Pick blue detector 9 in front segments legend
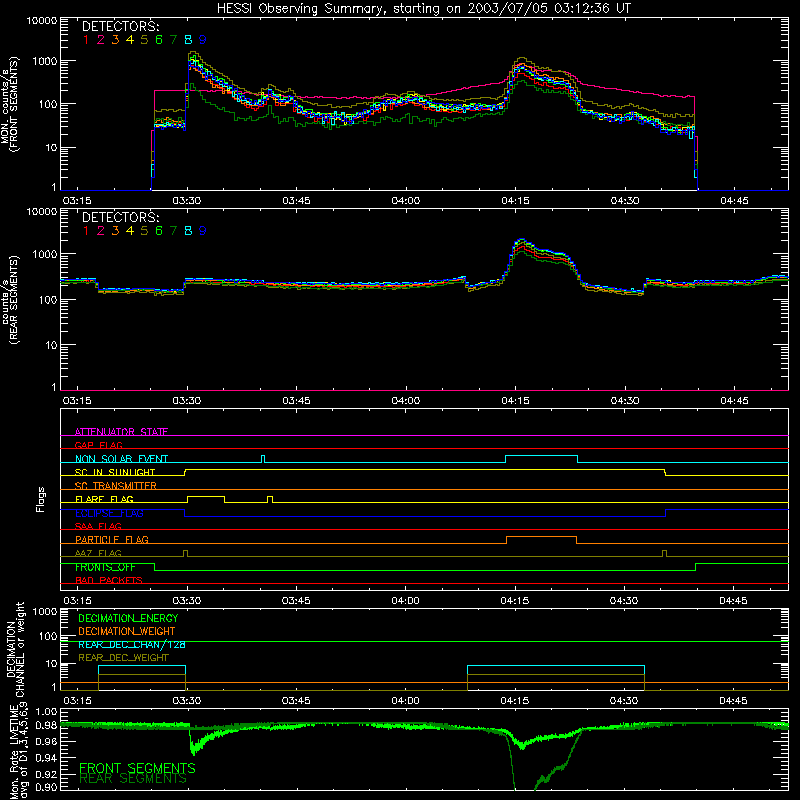This screenshot has width=800, height=800. [203, 40]
